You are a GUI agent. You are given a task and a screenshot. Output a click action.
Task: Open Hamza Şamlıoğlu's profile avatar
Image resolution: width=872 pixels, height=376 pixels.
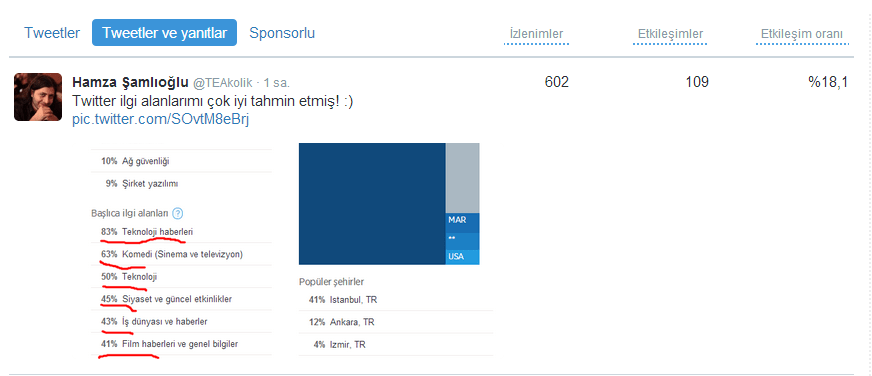coord(38,97)
